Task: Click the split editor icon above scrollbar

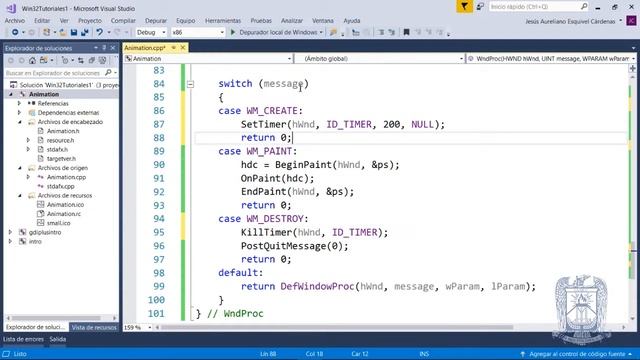Action: pyautogui.click(x=633, y=69)
